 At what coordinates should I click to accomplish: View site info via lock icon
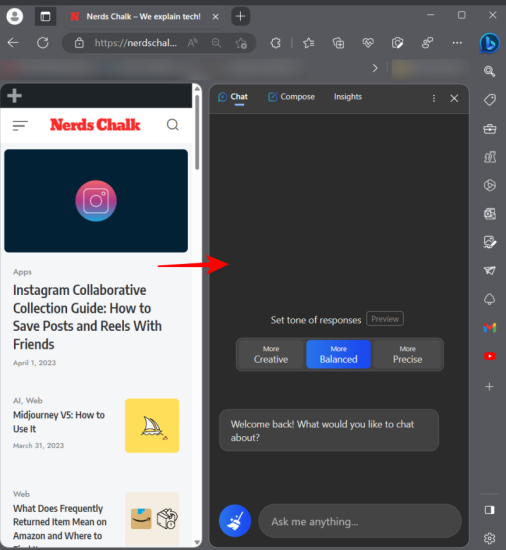coord(79,43)
